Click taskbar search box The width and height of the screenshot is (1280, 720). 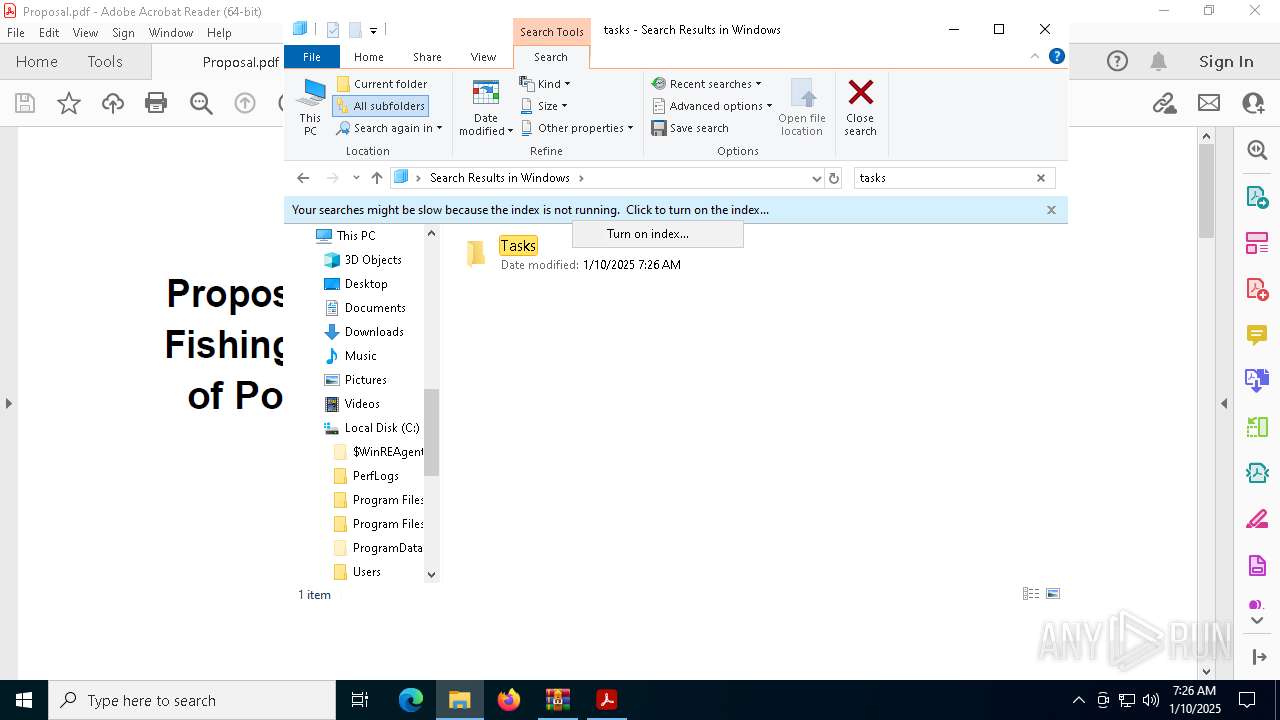(192, 700)
